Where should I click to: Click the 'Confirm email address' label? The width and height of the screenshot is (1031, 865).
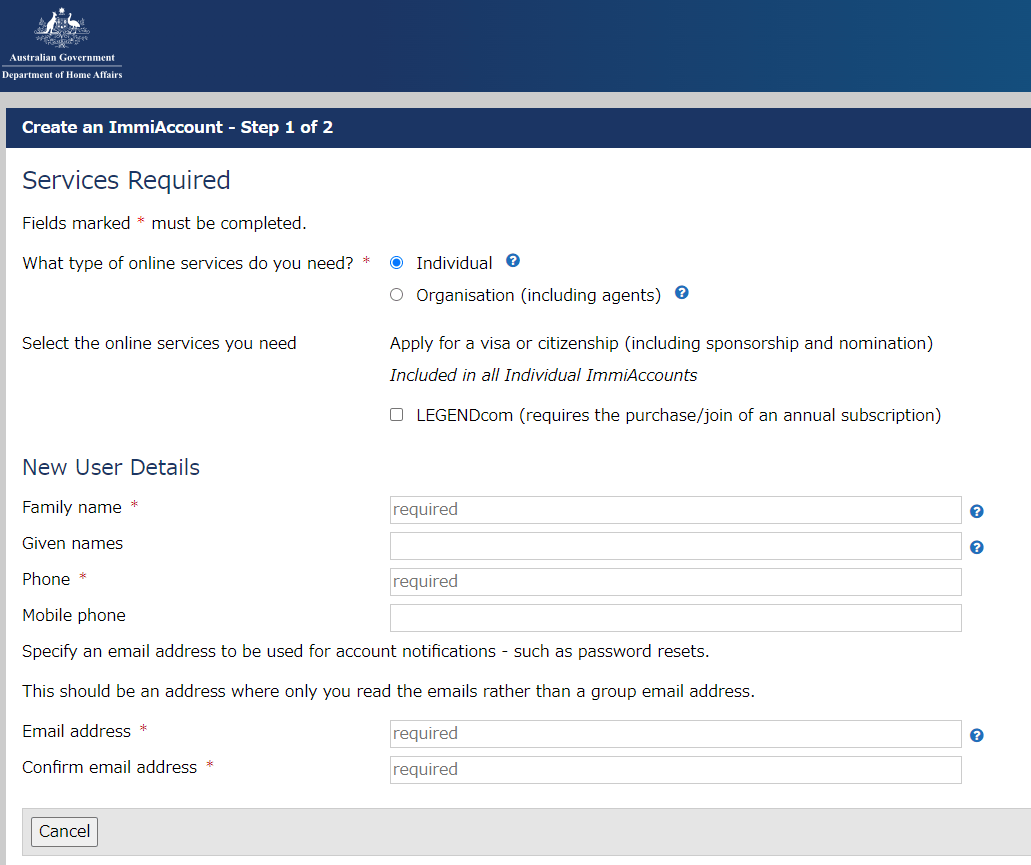click(x=110, y=767)
